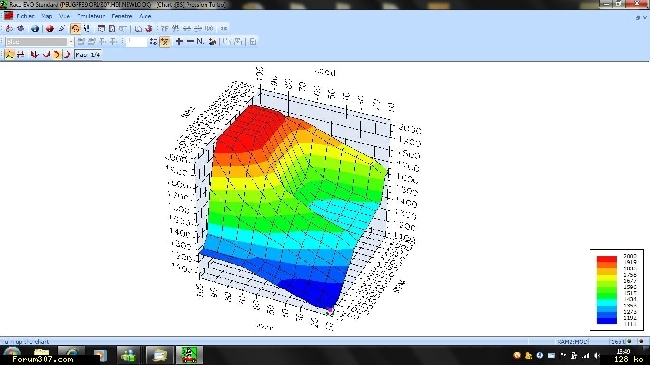Click the red color swatch in legend
Screen dimensions: 650x365
(606, 260)
